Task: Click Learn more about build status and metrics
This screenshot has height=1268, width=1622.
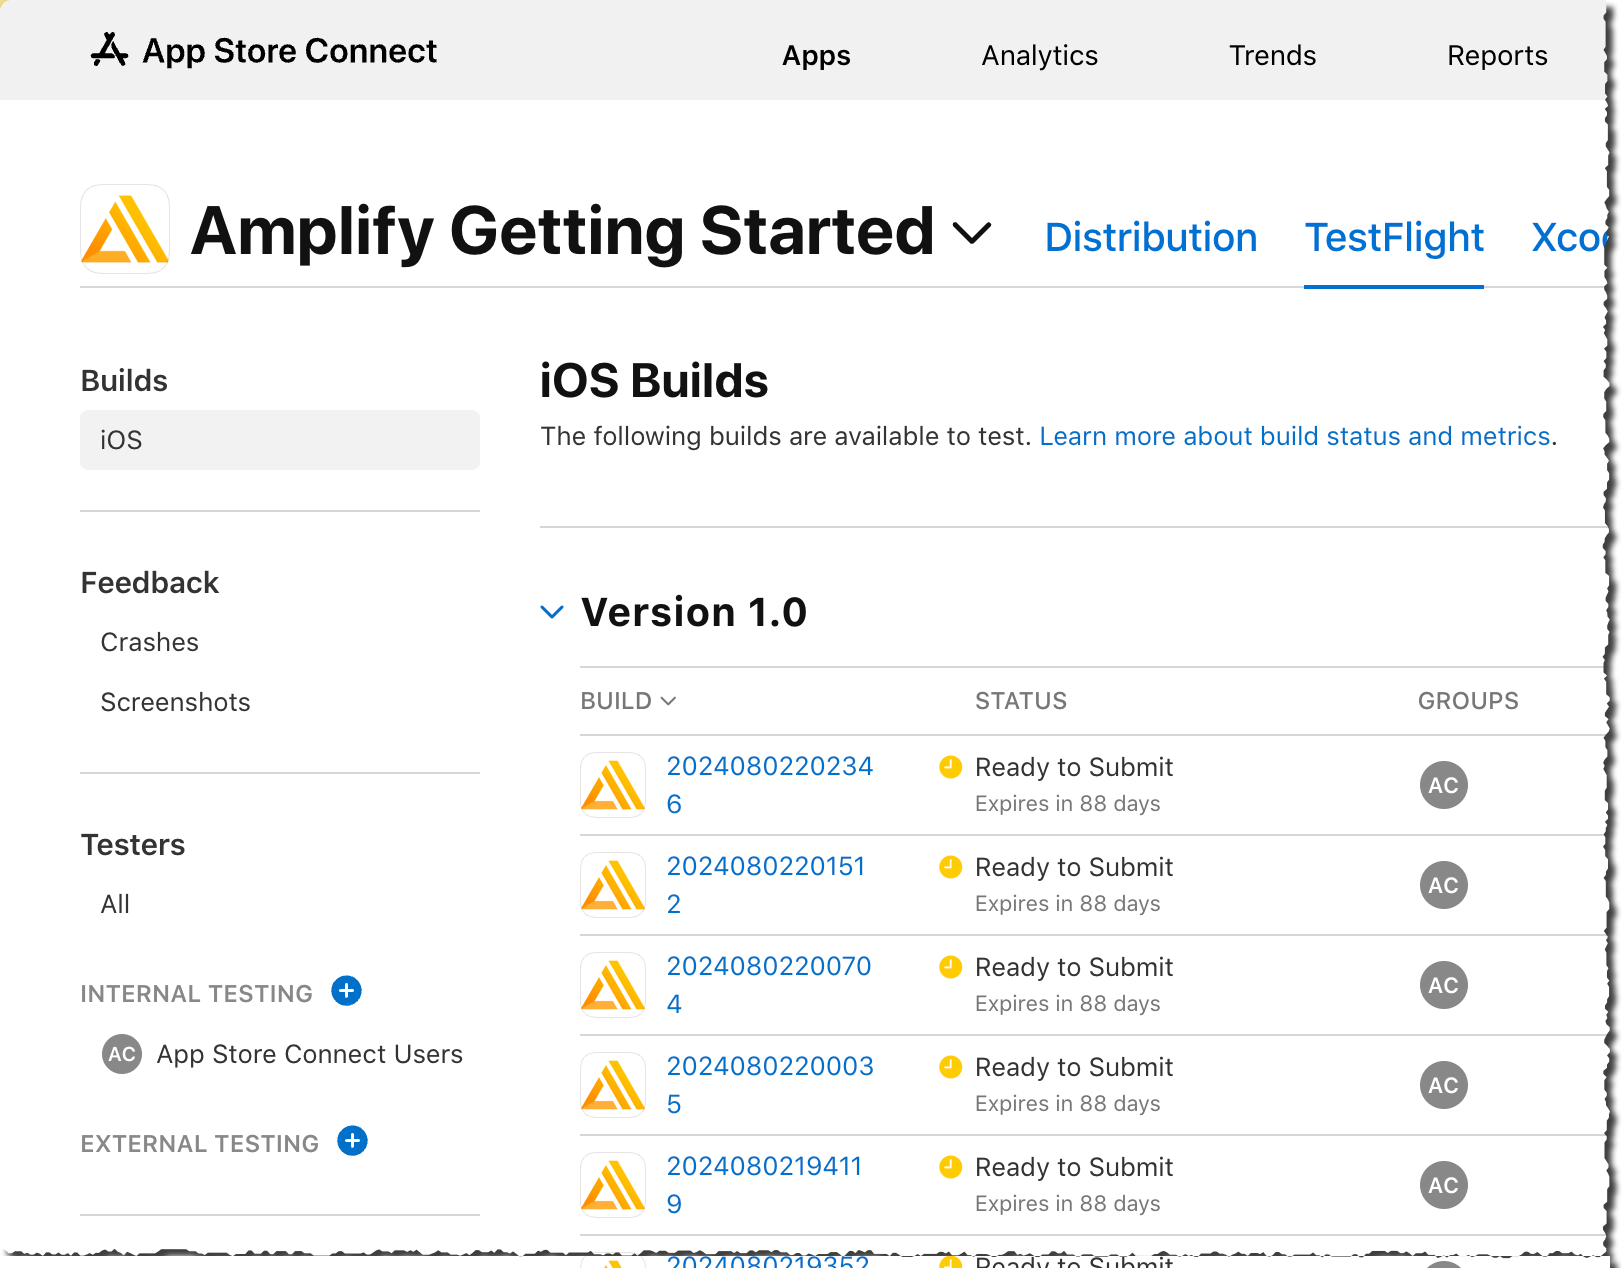Action: click(1295, 436)
